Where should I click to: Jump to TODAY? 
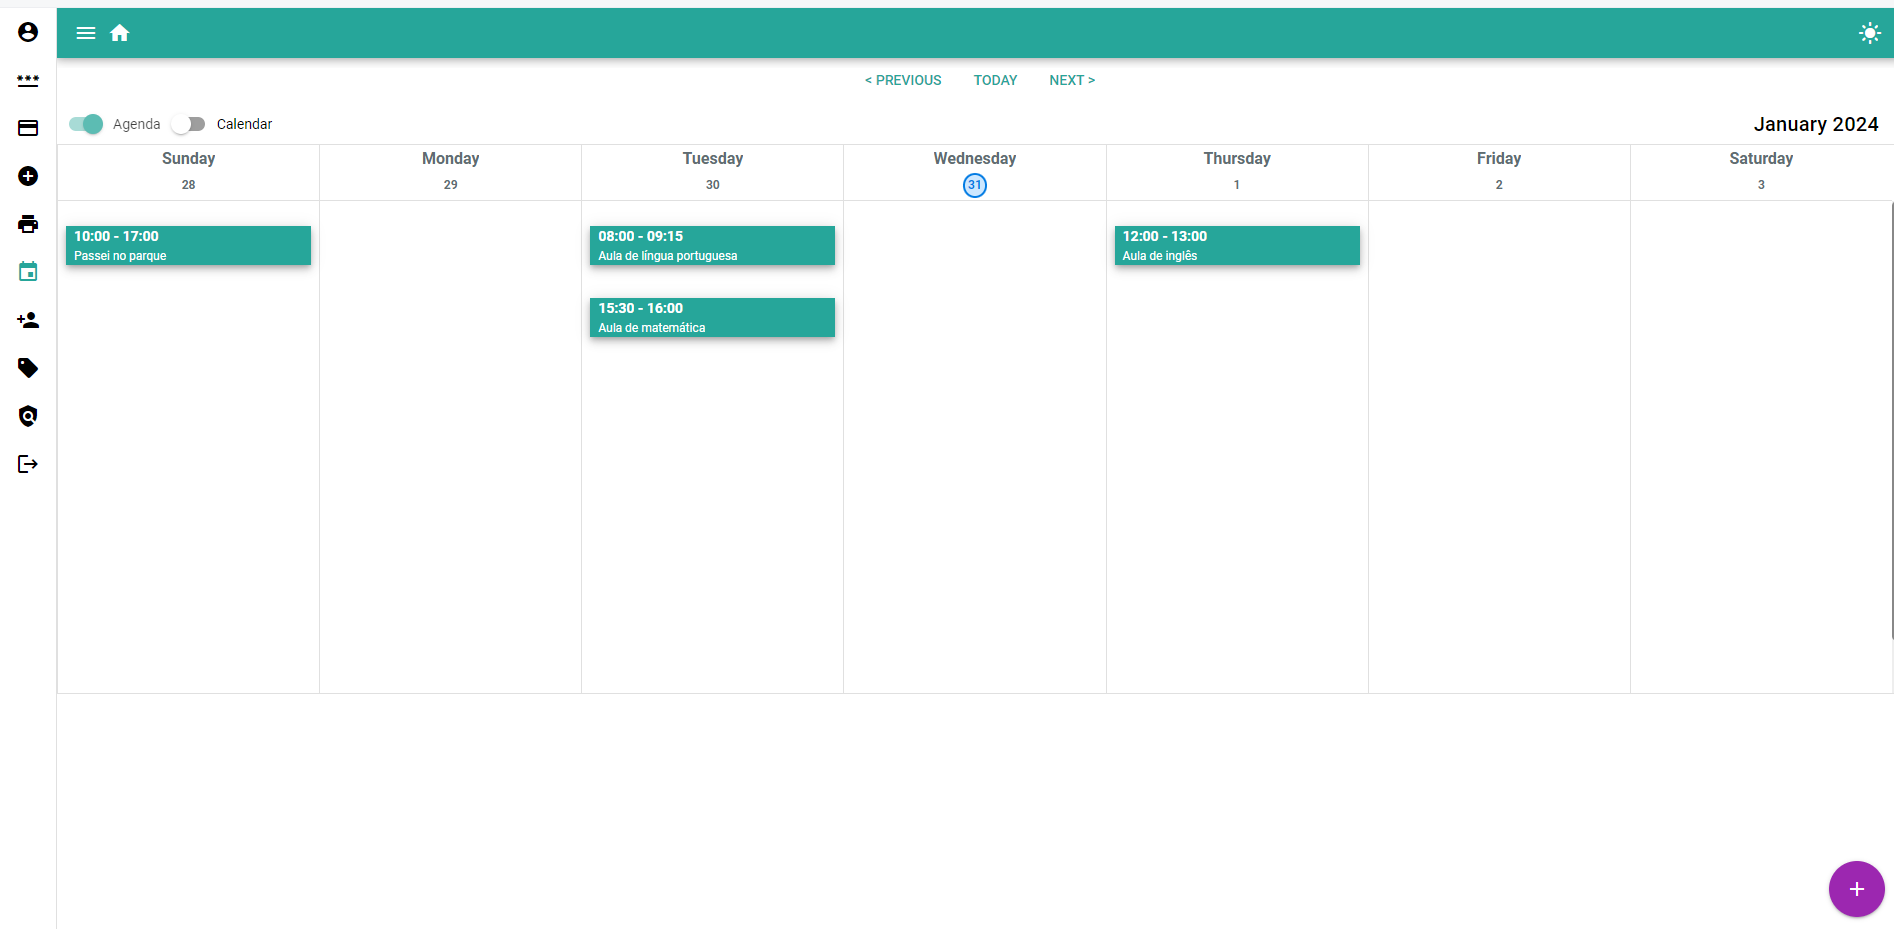click(995, 80)
